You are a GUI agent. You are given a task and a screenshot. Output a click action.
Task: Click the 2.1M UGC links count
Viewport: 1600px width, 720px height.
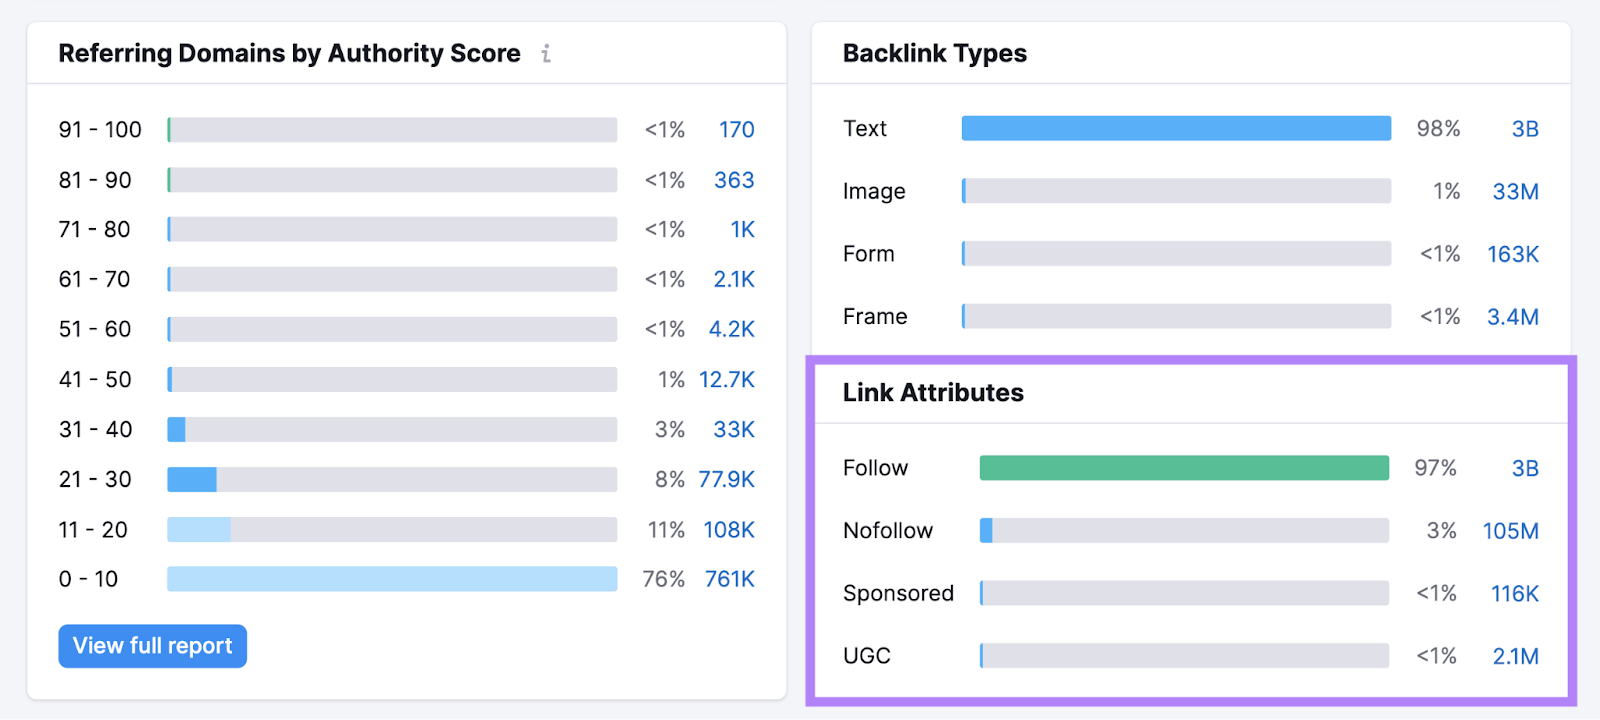pyautogui.click(x=1516, y=656)
